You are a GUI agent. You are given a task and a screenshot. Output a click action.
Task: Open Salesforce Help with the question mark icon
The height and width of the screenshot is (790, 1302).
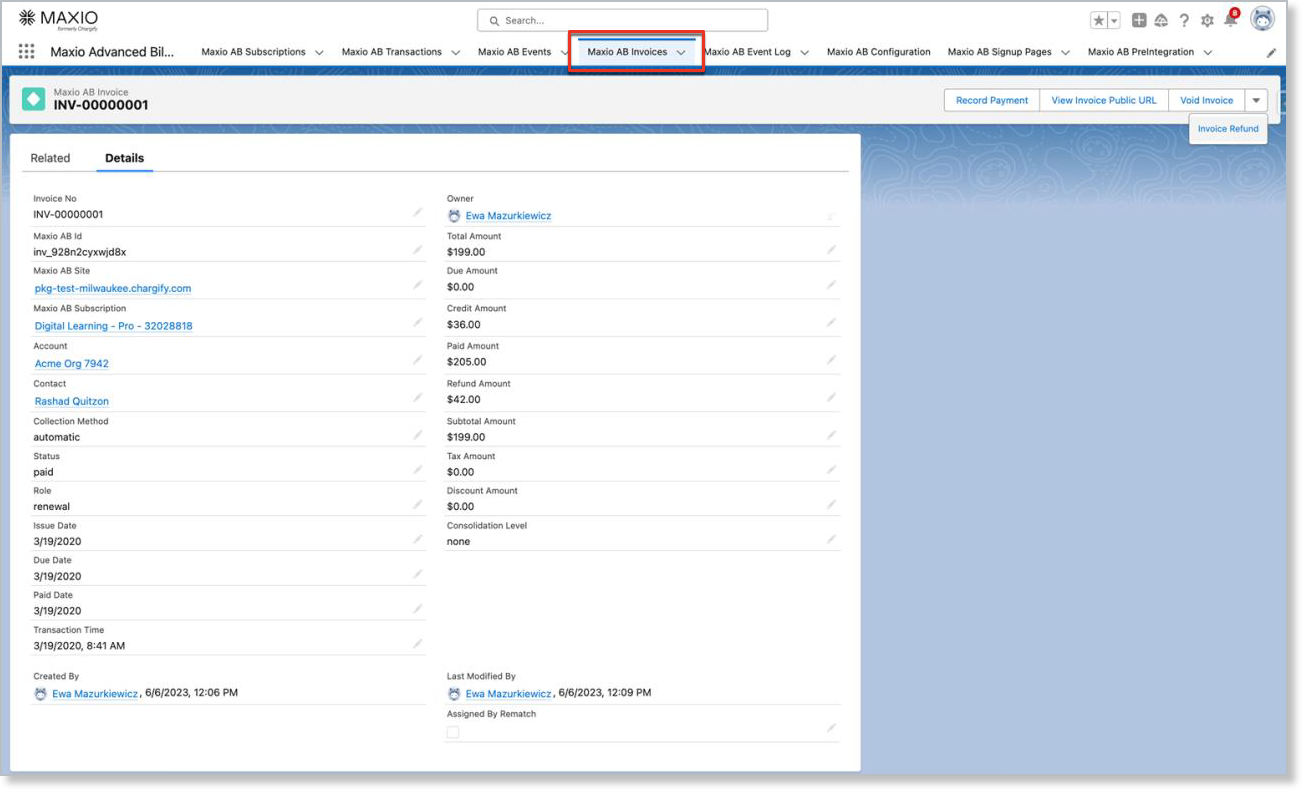pyautogui.click(x=1183, y=19)
